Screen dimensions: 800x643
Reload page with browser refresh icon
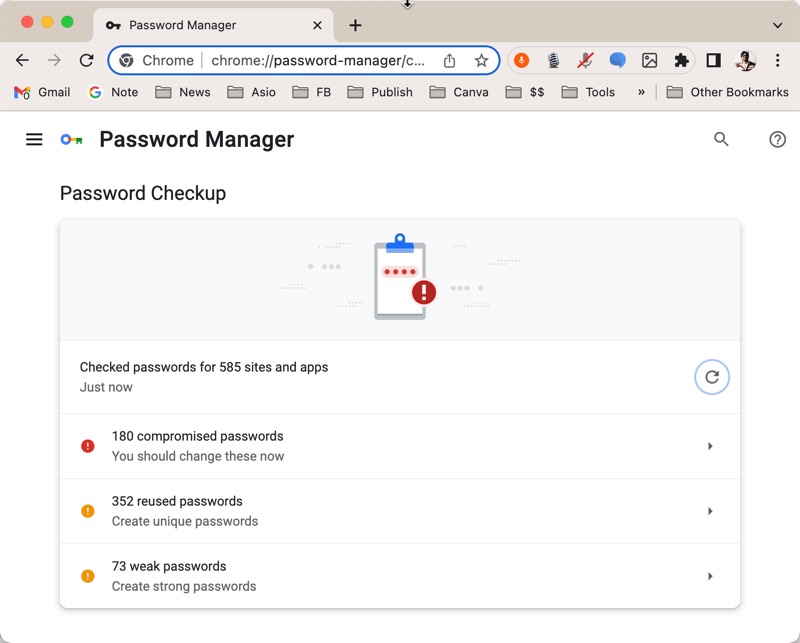[86, 60]
